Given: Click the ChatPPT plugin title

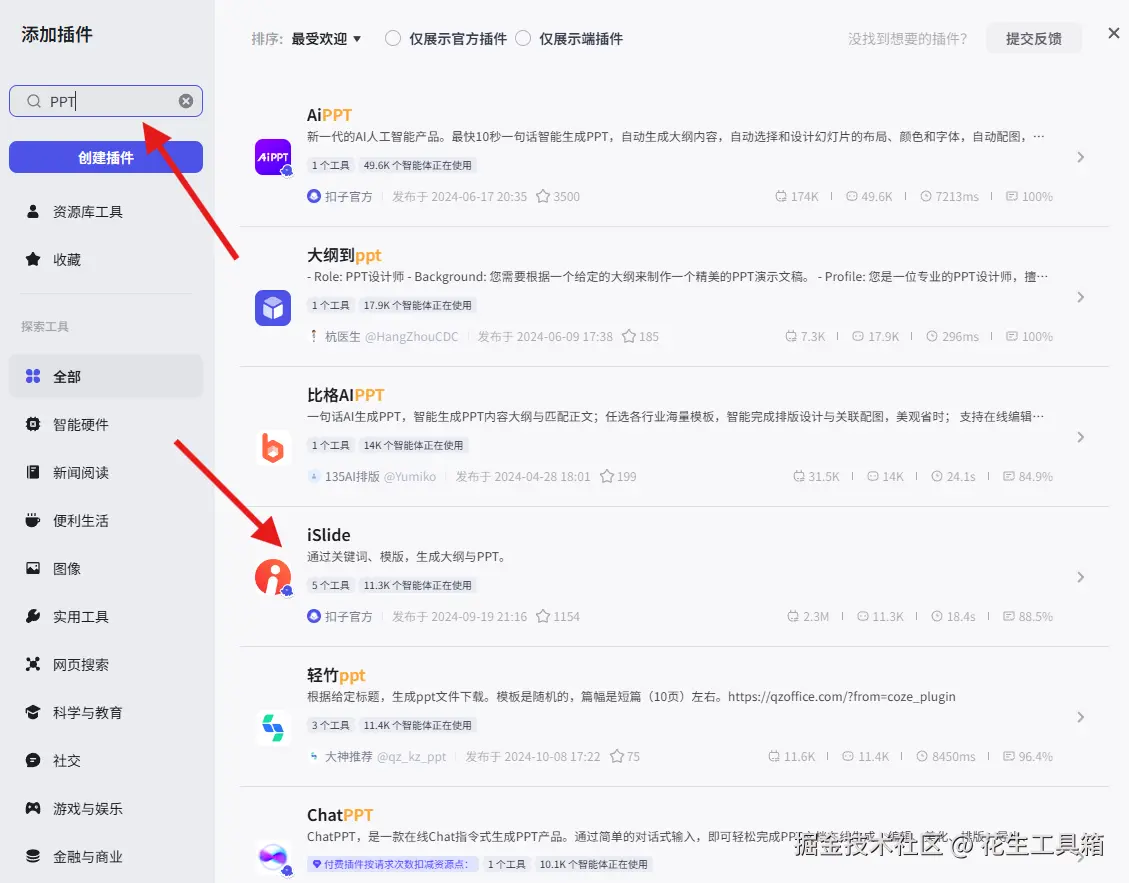Looking at the screenshot, I should click(x=340, y=815).
